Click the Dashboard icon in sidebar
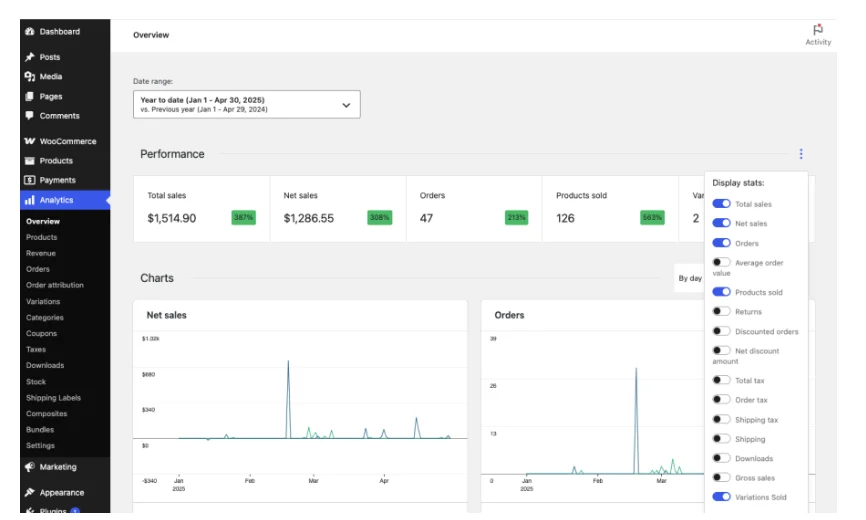The height and width of the screenshot is (520, 866). (29, 32)
